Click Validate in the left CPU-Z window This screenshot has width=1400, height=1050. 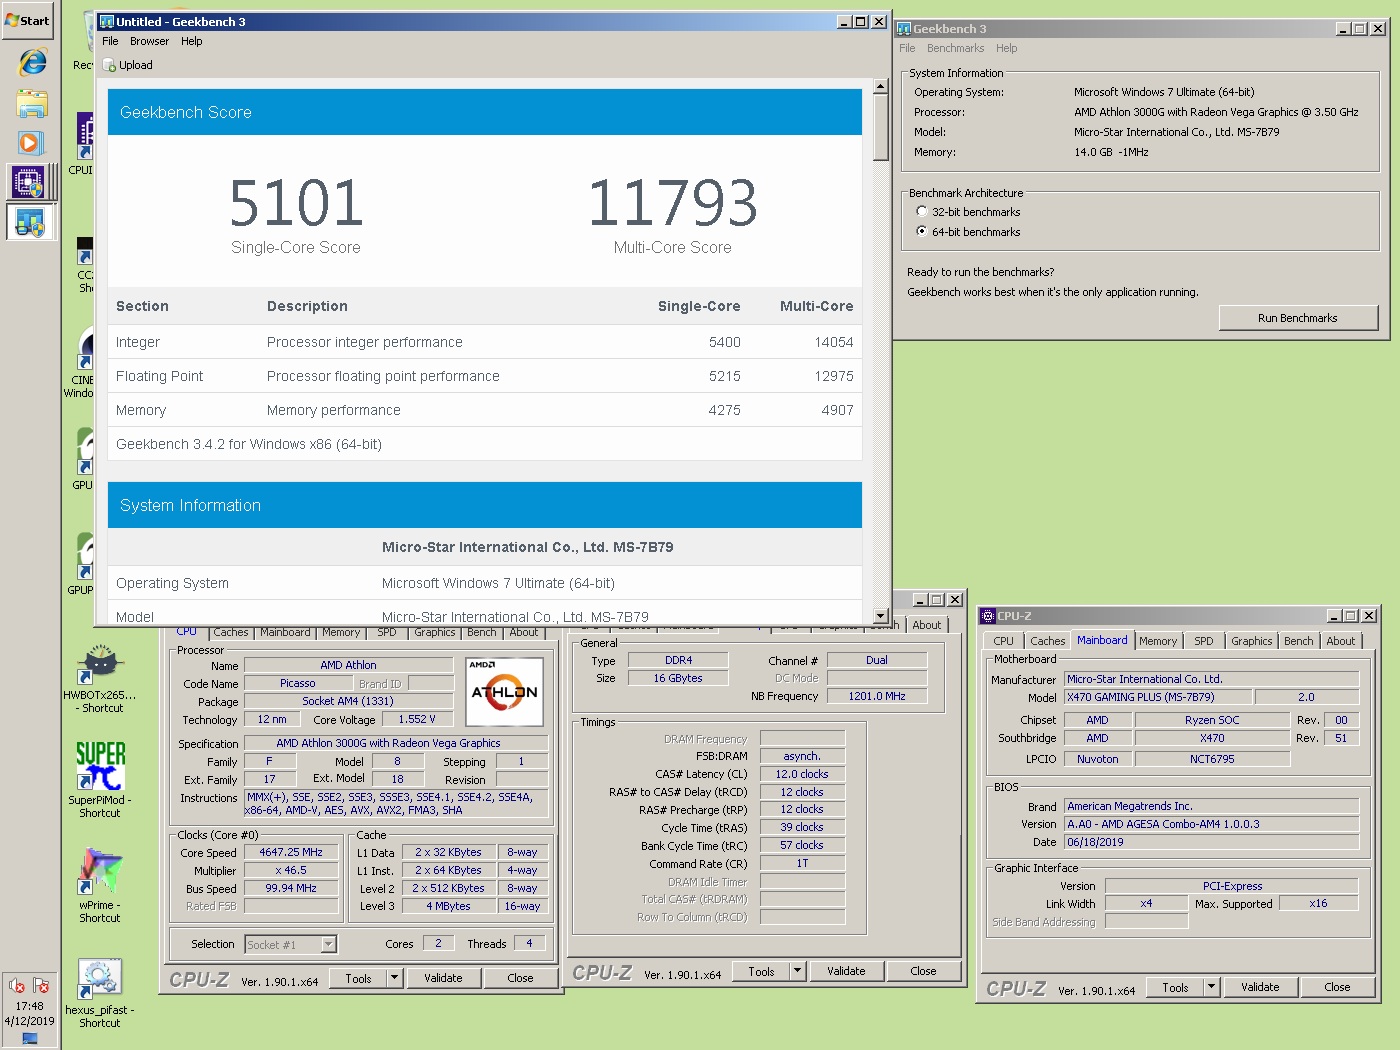[x=443, y=978]
